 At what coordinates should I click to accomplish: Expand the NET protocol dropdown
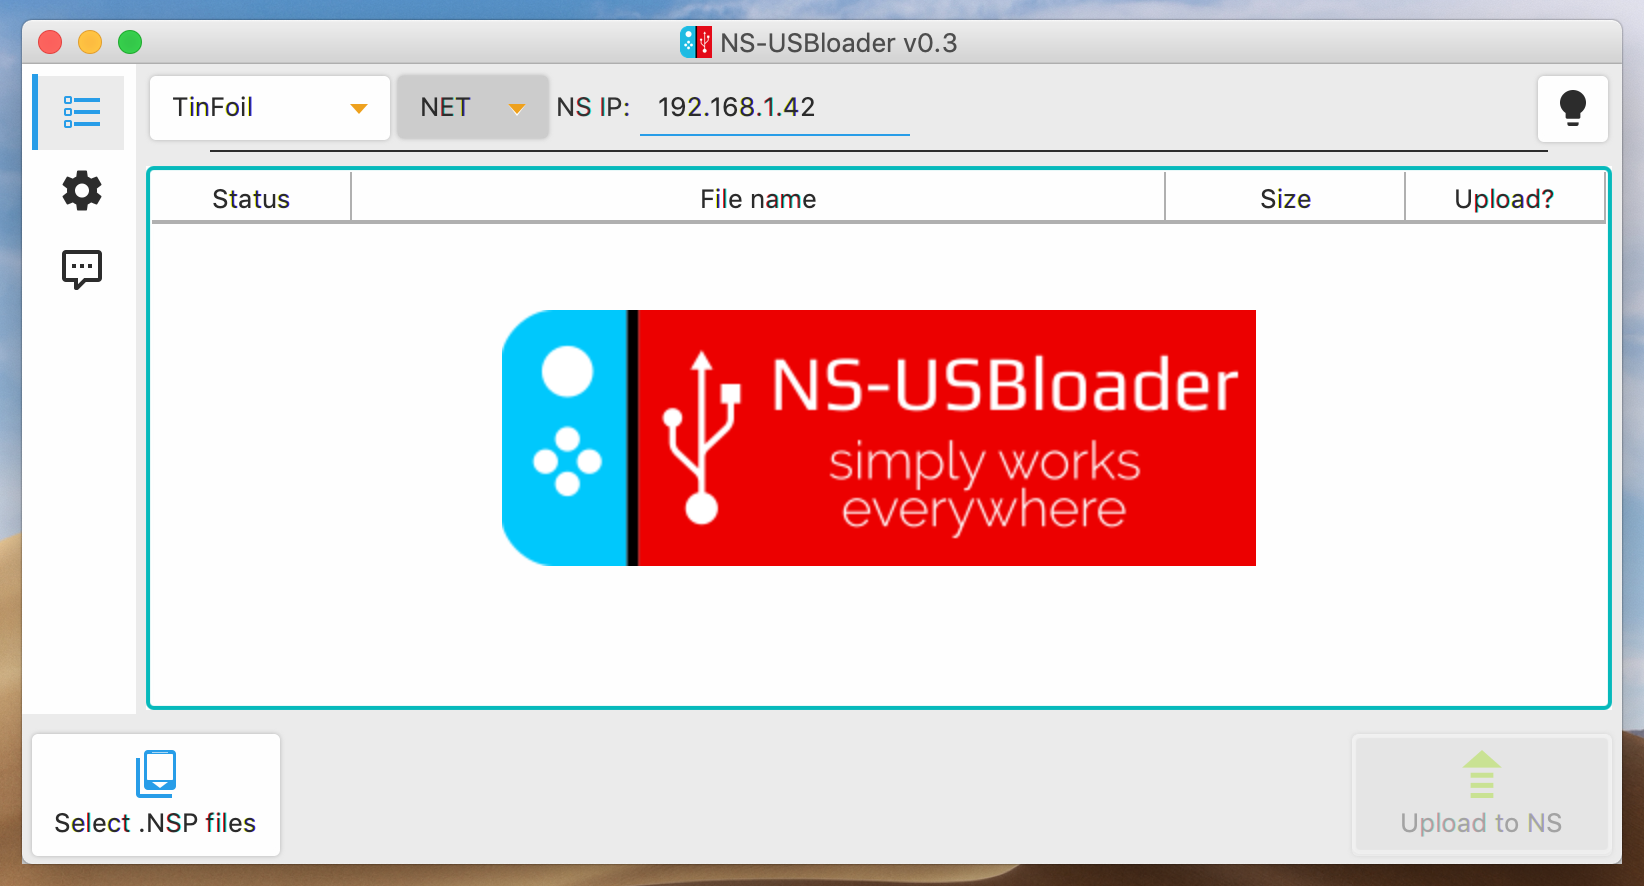473,108
